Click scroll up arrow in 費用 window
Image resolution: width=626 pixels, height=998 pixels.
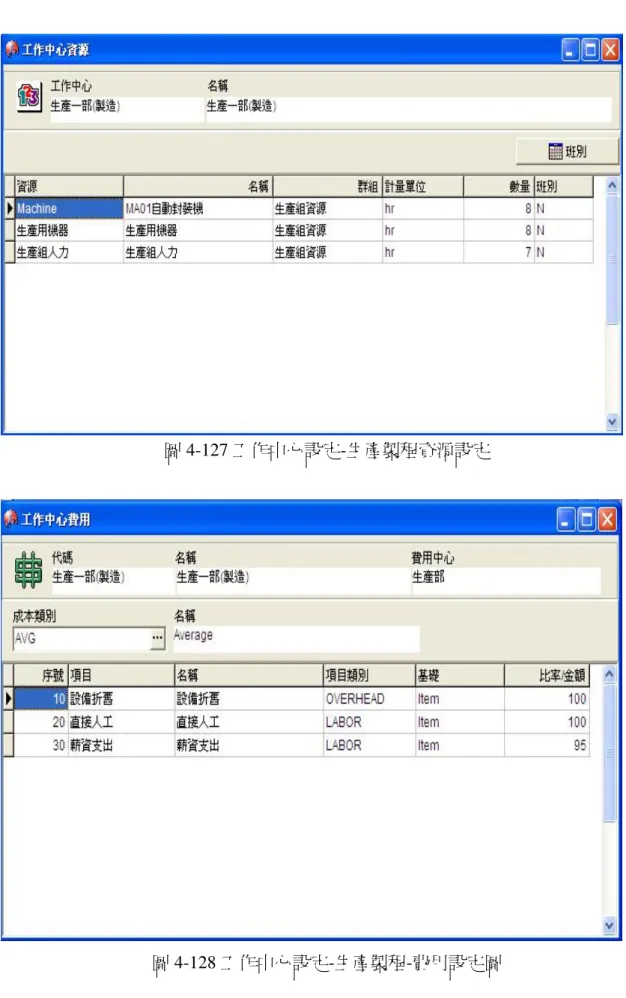(609, 675)
